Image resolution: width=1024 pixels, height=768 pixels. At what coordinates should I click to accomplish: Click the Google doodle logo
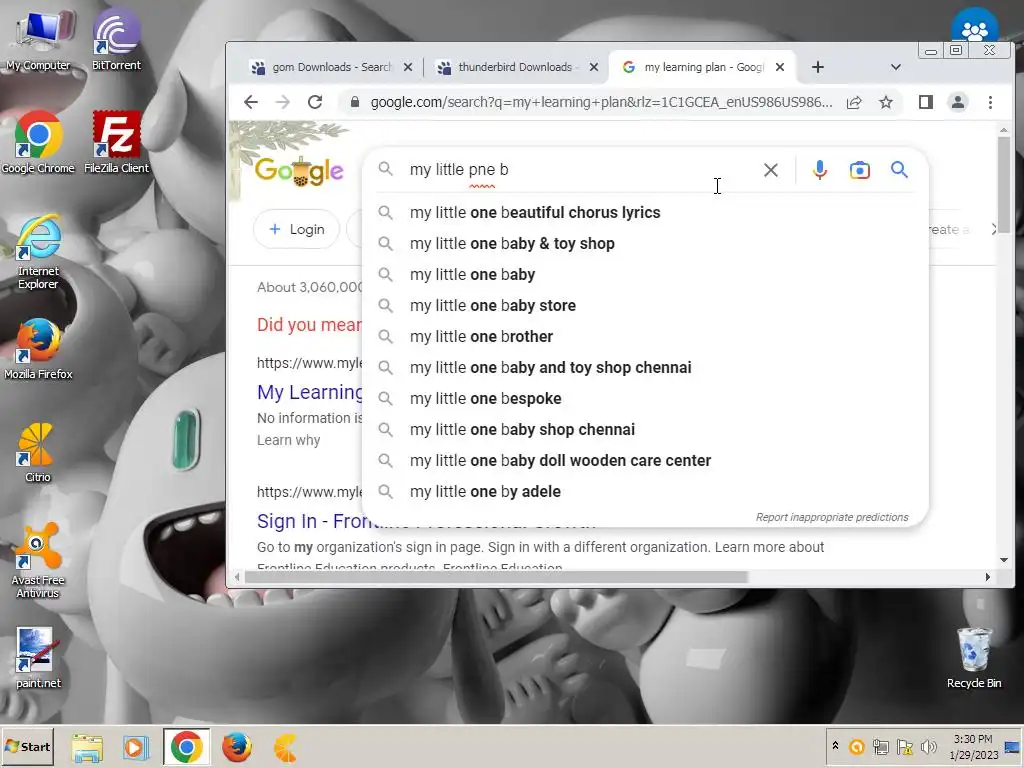pyautogui.click(x=298, y=171)
